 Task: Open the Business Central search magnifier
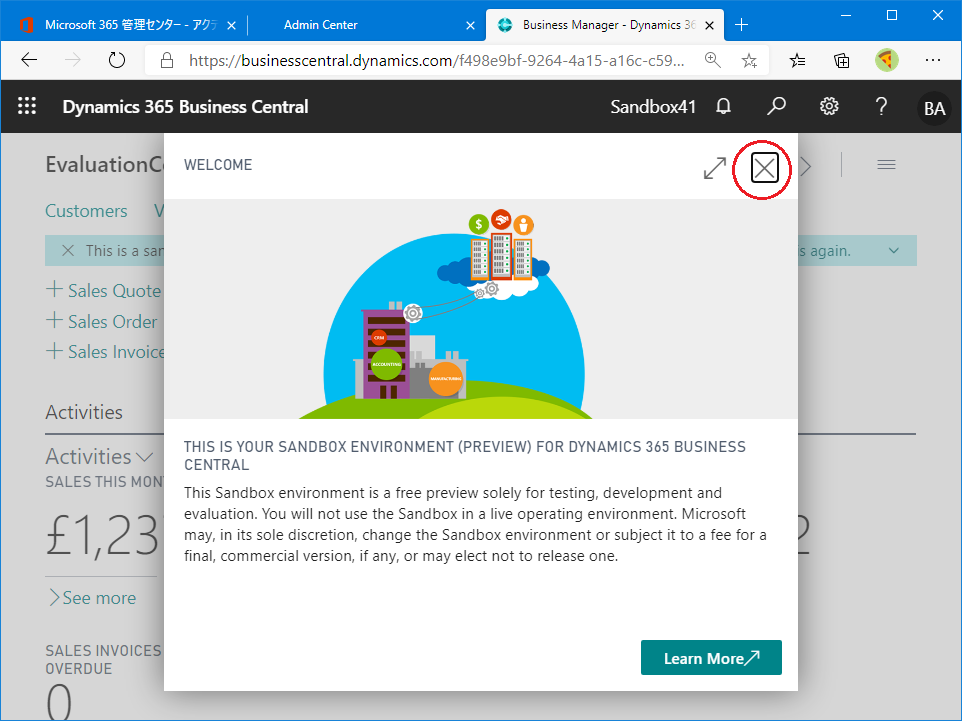[x=776, y=106]
